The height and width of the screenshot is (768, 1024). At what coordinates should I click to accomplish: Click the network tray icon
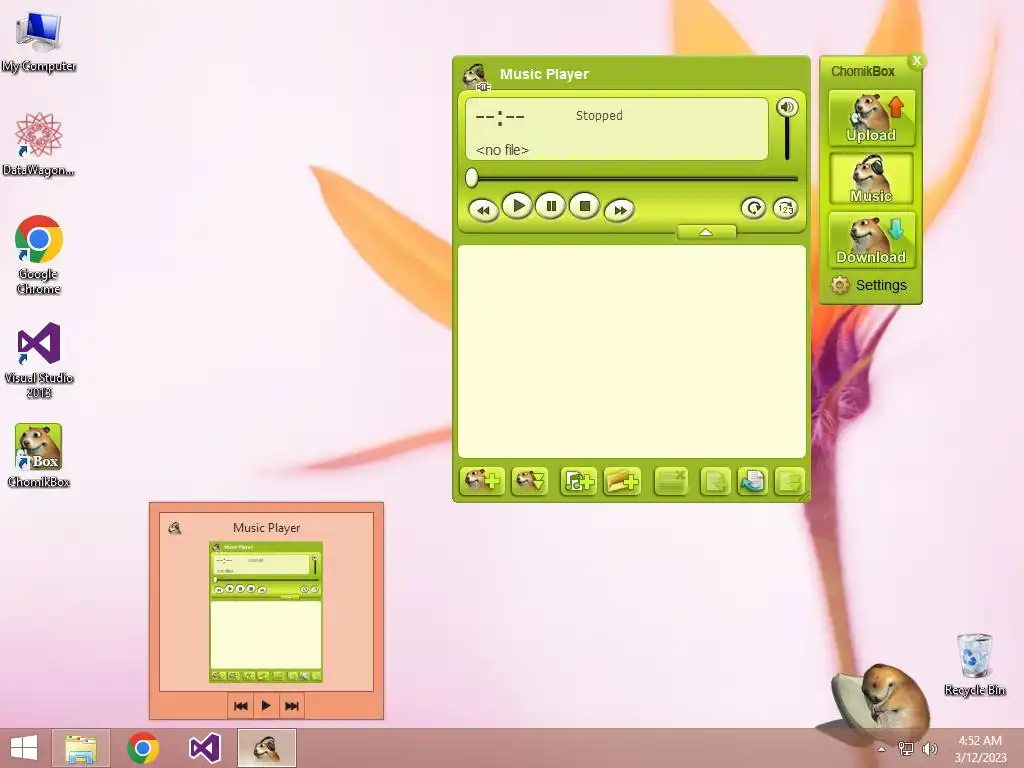906,749
